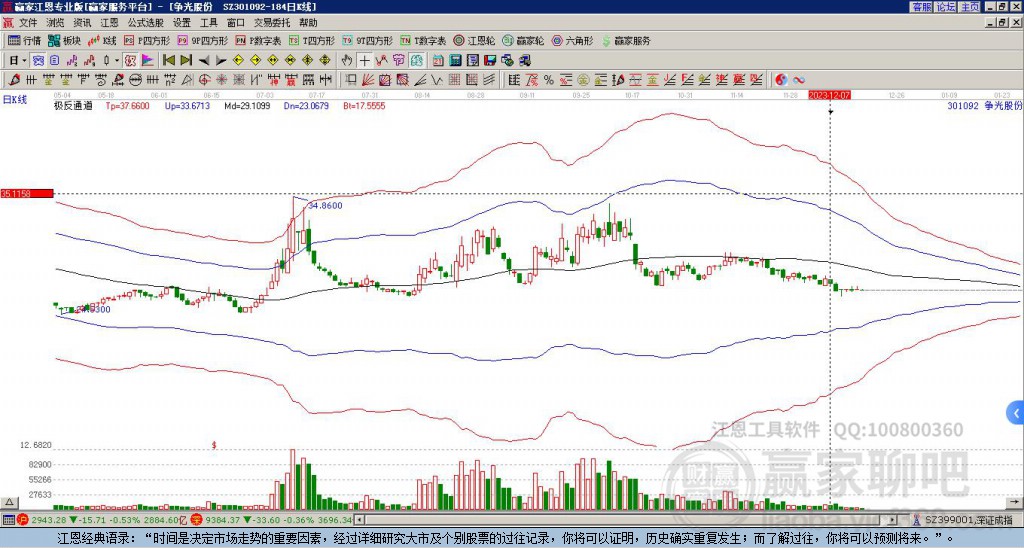This screenshot has width=1024, height=548.
Task: Open the 赢家轮 tool
Action: tap(523, 40)
